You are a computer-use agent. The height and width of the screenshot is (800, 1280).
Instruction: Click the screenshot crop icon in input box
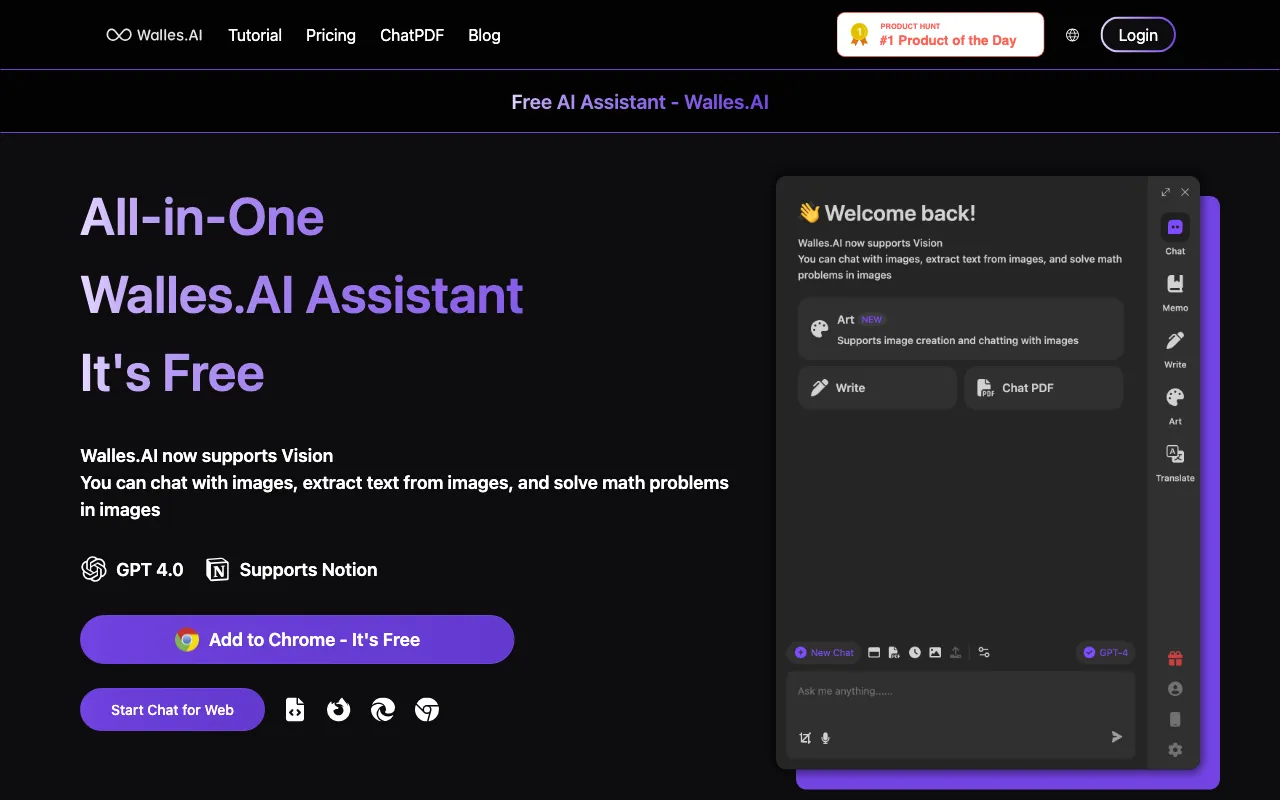805,738
